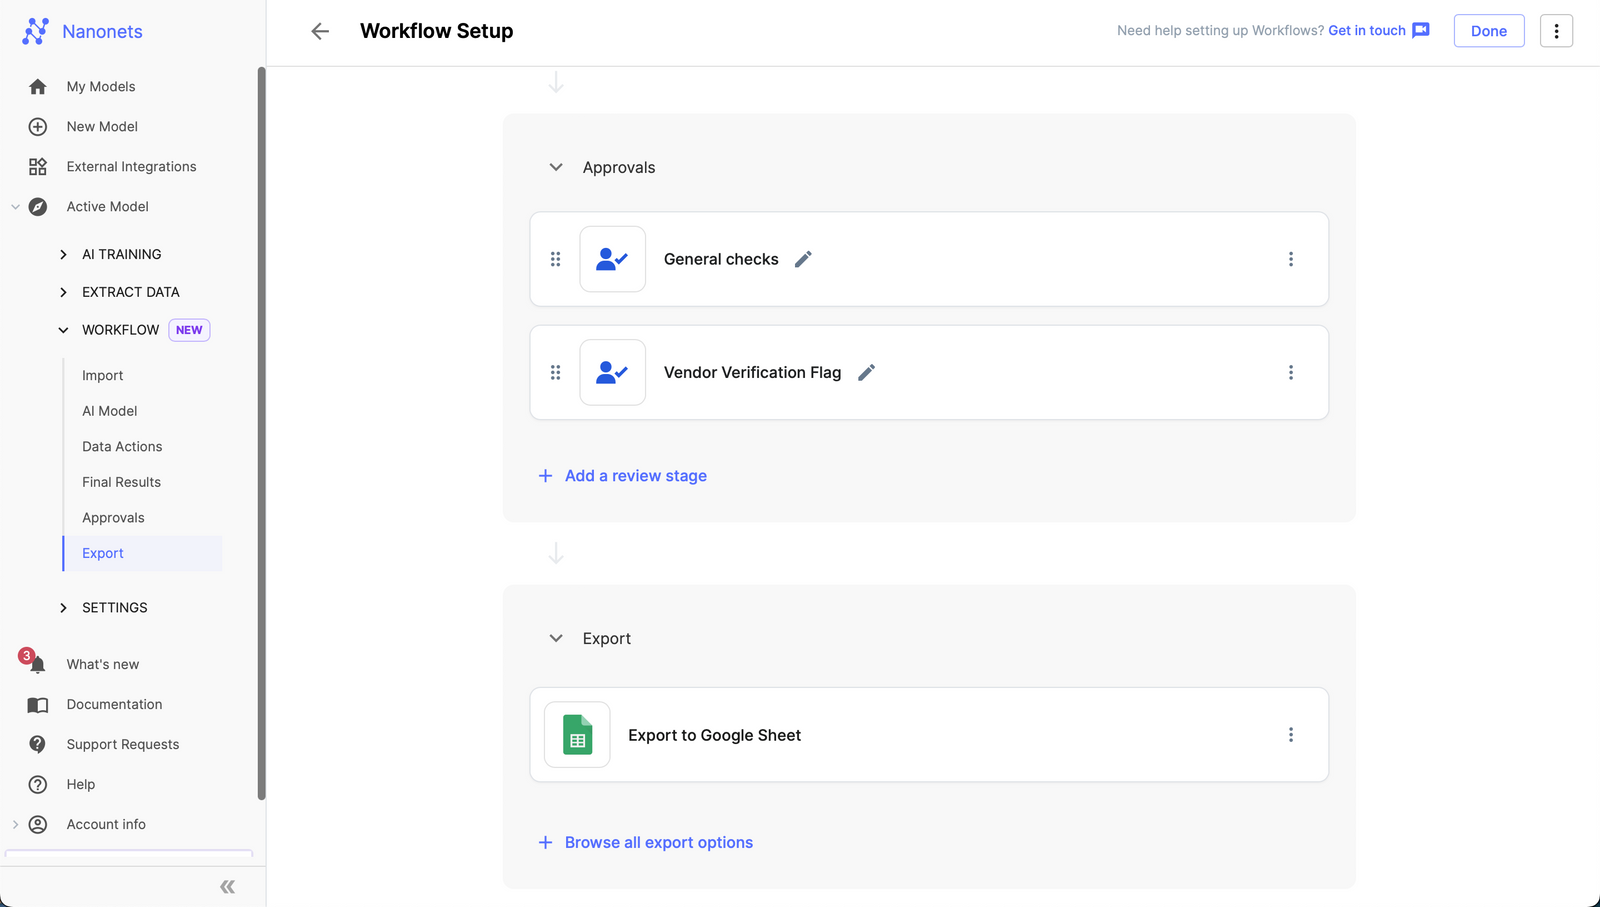The width and height of the screenshot is (1600, 907).
Task: Go to Final Results workflow item
Action: point(121,482)
